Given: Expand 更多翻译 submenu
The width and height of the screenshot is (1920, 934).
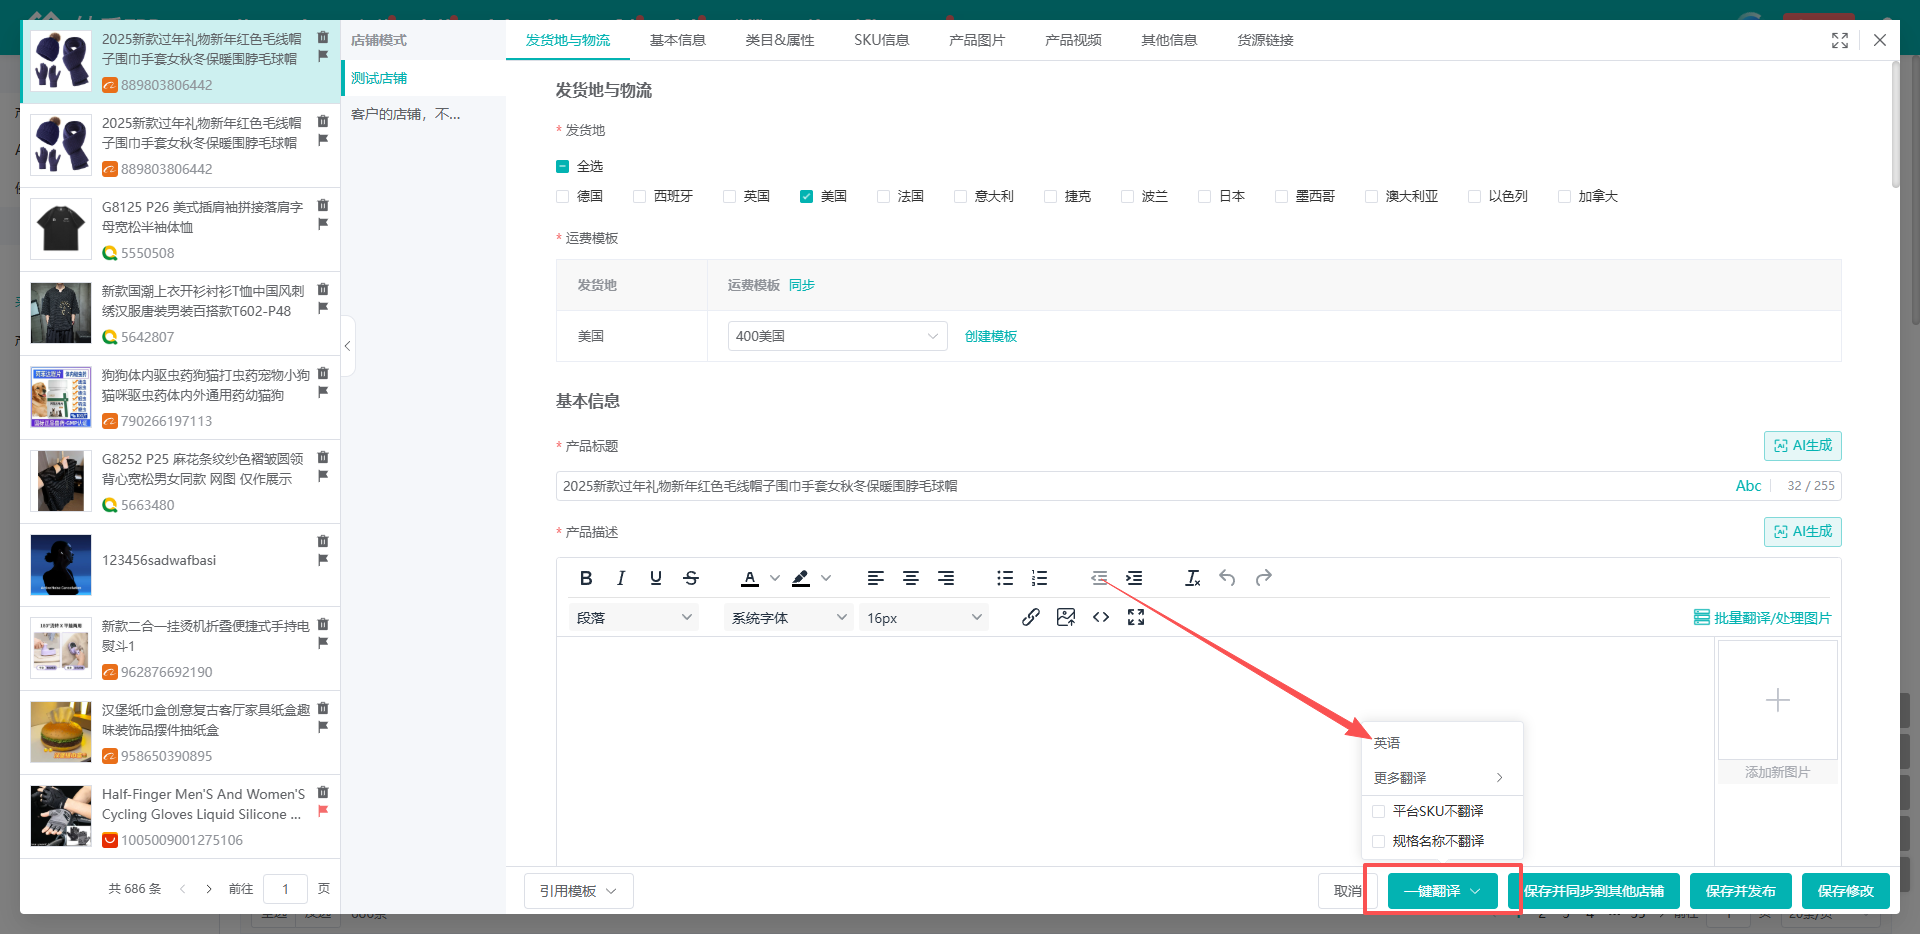Looking at the screenshot, I should pos(1442,777).
